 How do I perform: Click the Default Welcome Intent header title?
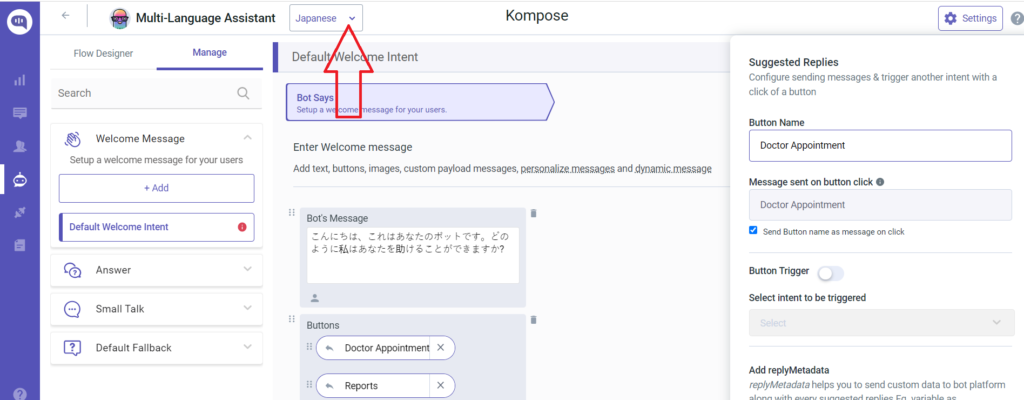(355, 57)
